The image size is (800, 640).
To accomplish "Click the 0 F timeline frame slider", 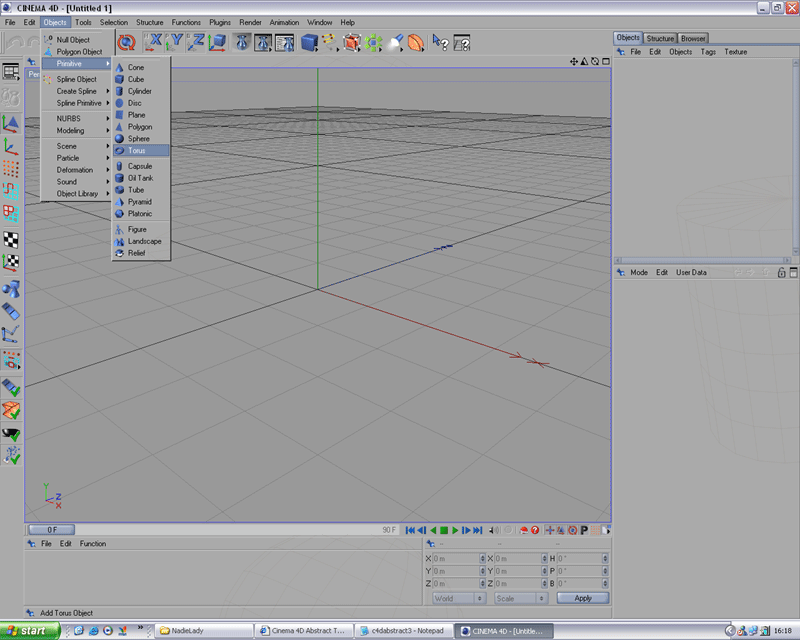I will pos(52,530).
